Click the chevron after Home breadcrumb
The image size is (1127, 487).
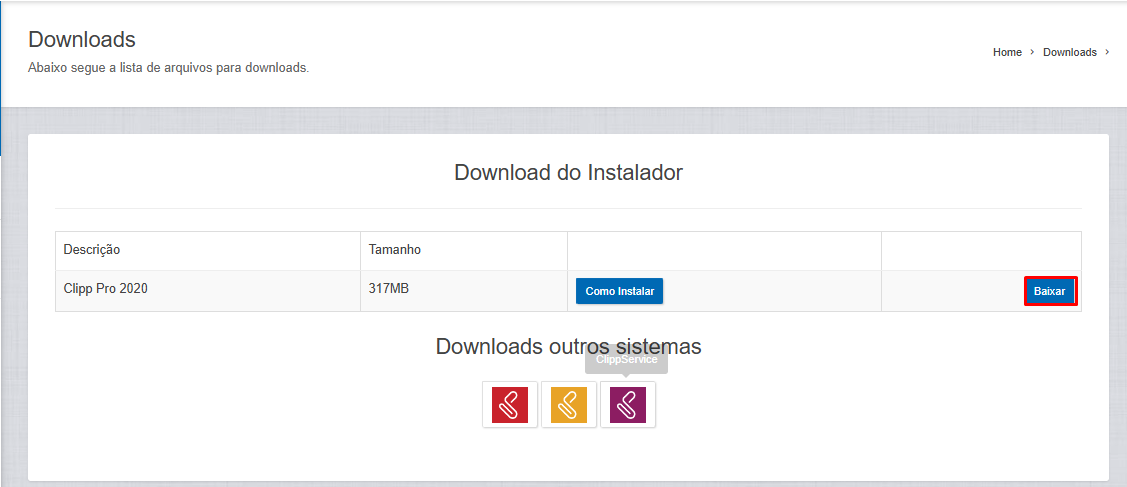click(1032, 52)
